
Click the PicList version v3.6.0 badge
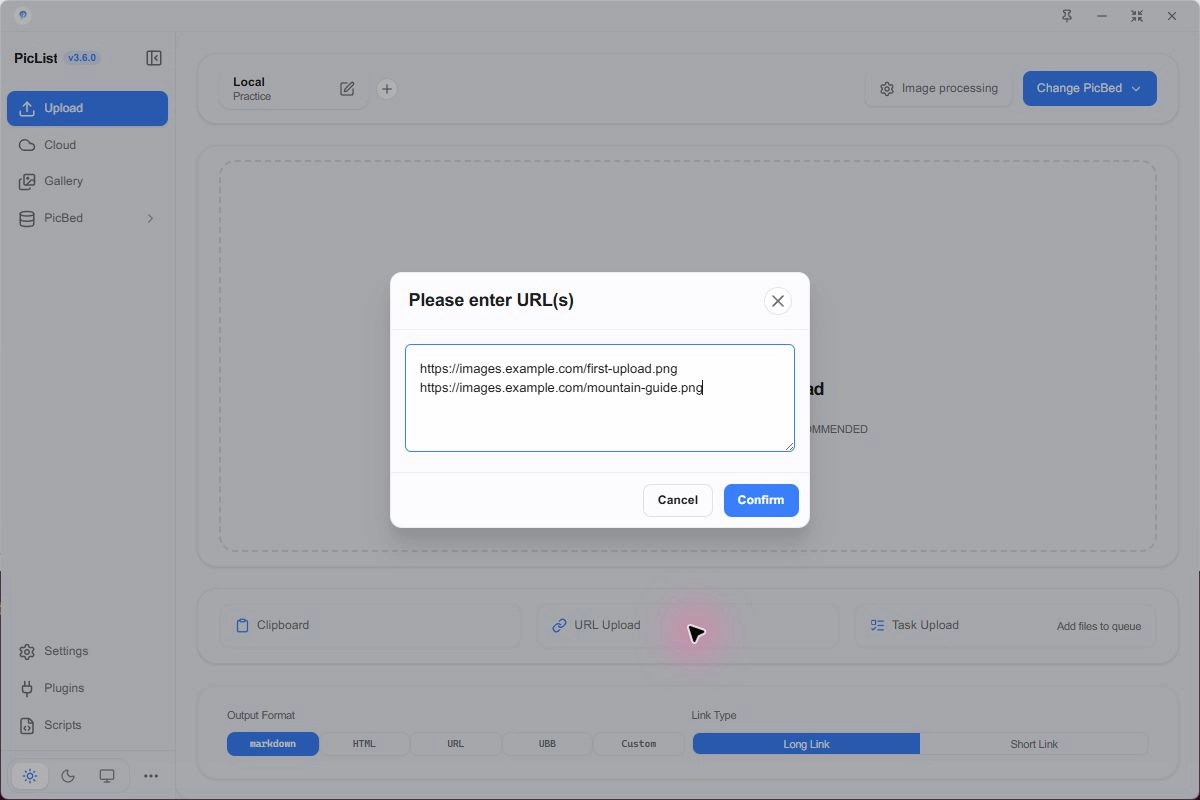tap(82, 58)
